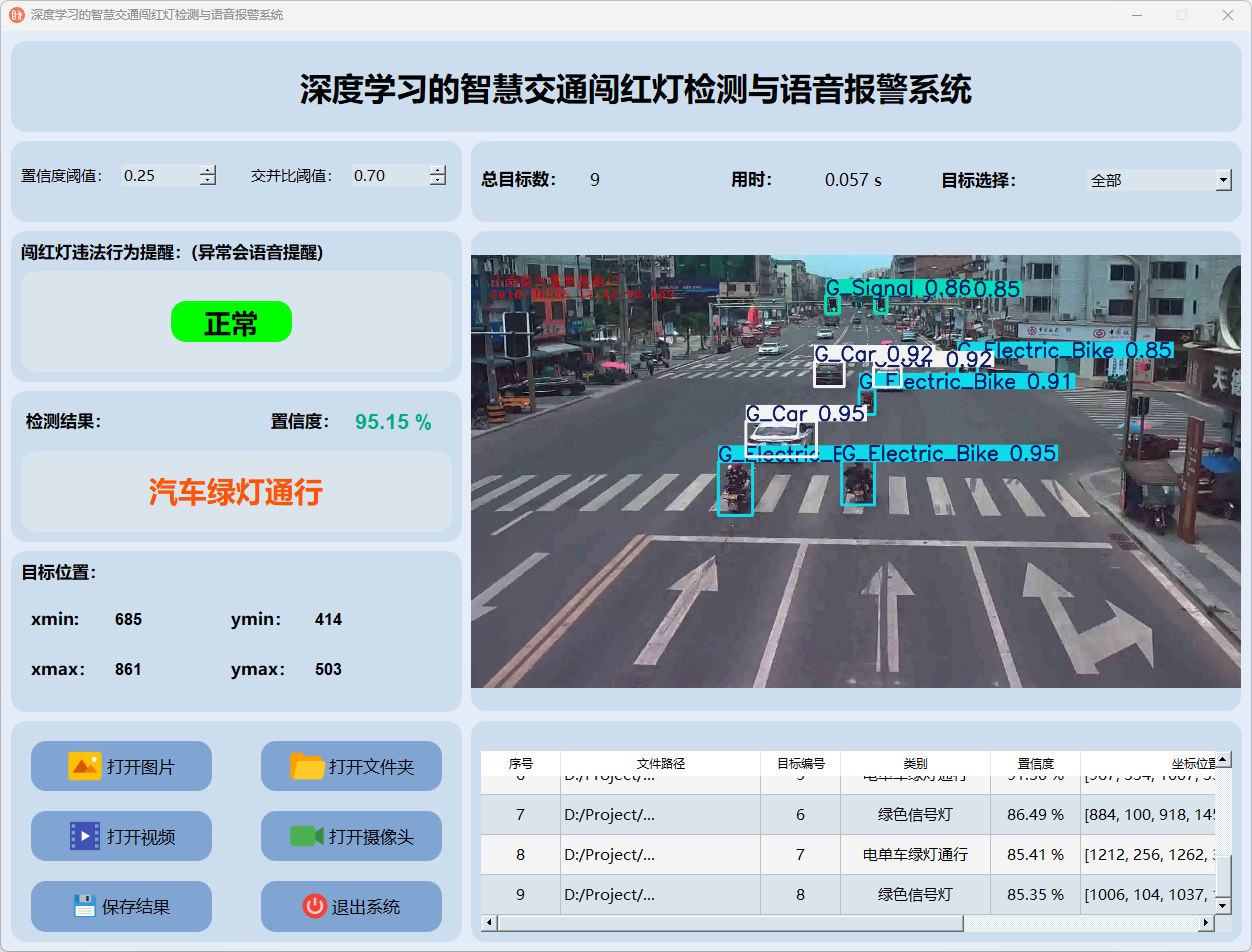Select row 7 green signal light entry
This screenshot has height=952, width=1252.
[915, 815]
